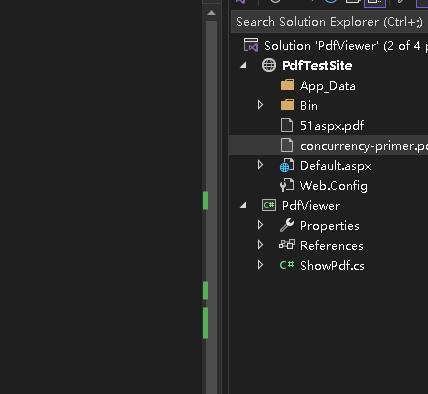Click the Solution 'PdfViewer' icon
The width and height of the screenshot is (428, 394).
click(251, 45)
